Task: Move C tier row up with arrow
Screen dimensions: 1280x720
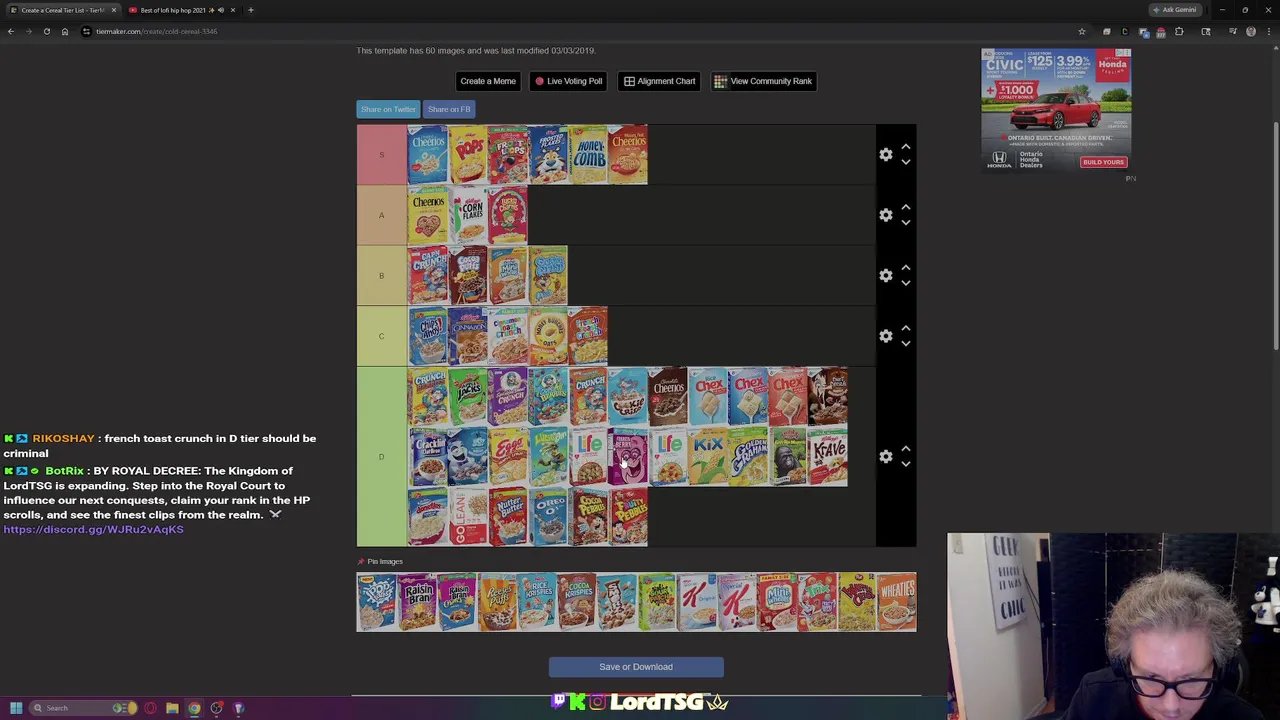Action: (906, 328)
